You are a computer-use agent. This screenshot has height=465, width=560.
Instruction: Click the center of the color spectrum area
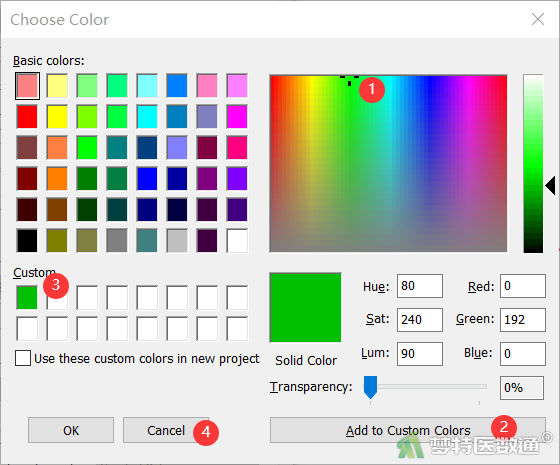click(x=389, y=164)
